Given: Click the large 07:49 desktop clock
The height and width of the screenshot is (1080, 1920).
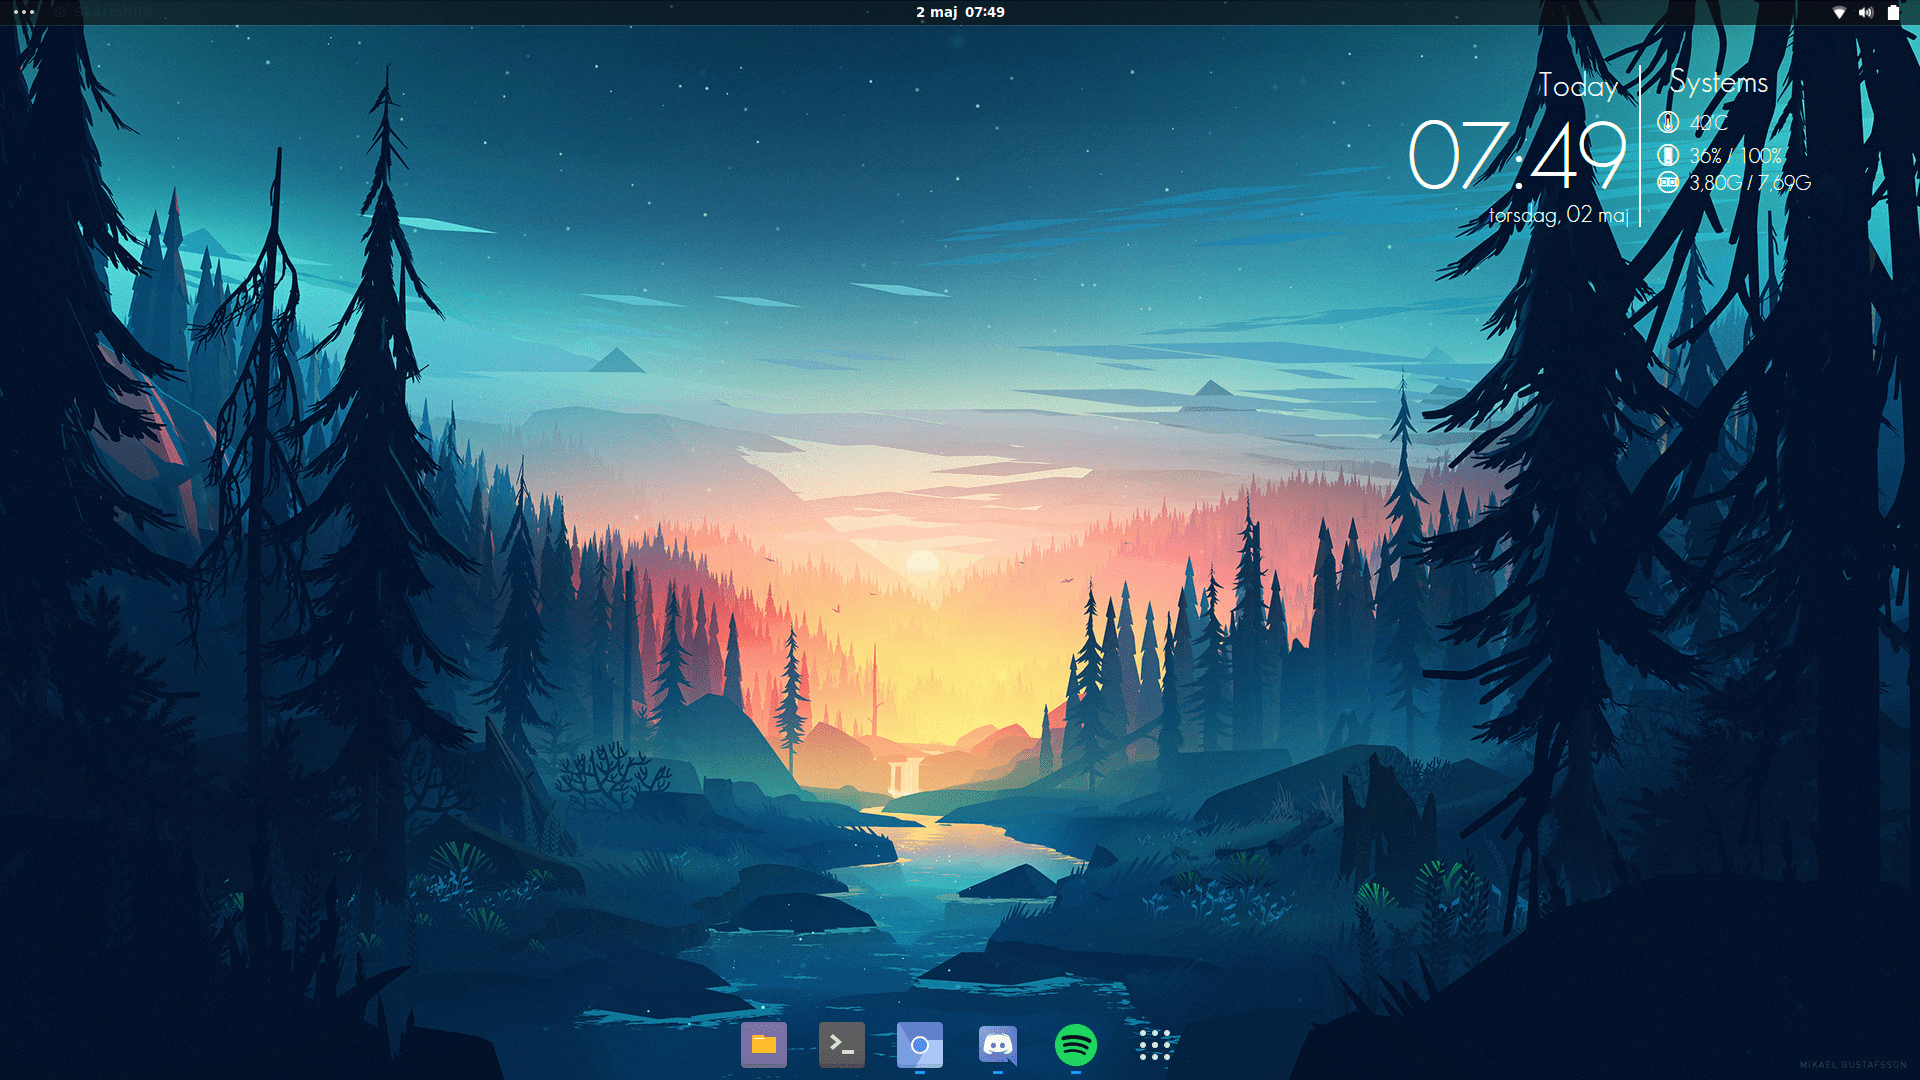Looking at the screenshot, I should tap(1516, 155).
